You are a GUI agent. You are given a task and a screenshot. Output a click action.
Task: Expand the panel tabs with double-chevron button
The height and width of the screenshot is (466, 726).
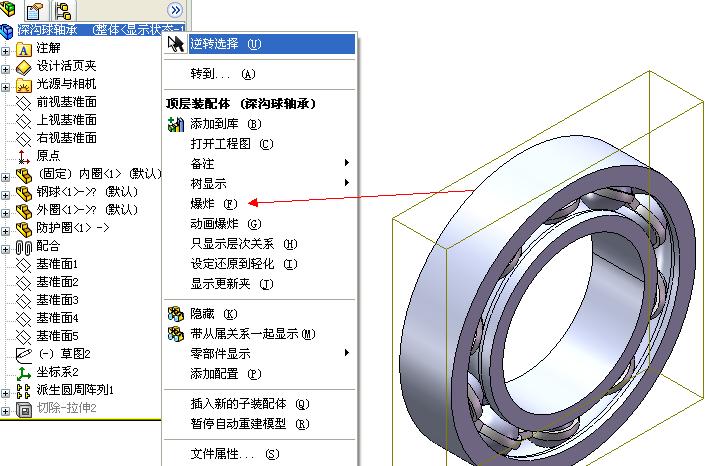[175, 10]
